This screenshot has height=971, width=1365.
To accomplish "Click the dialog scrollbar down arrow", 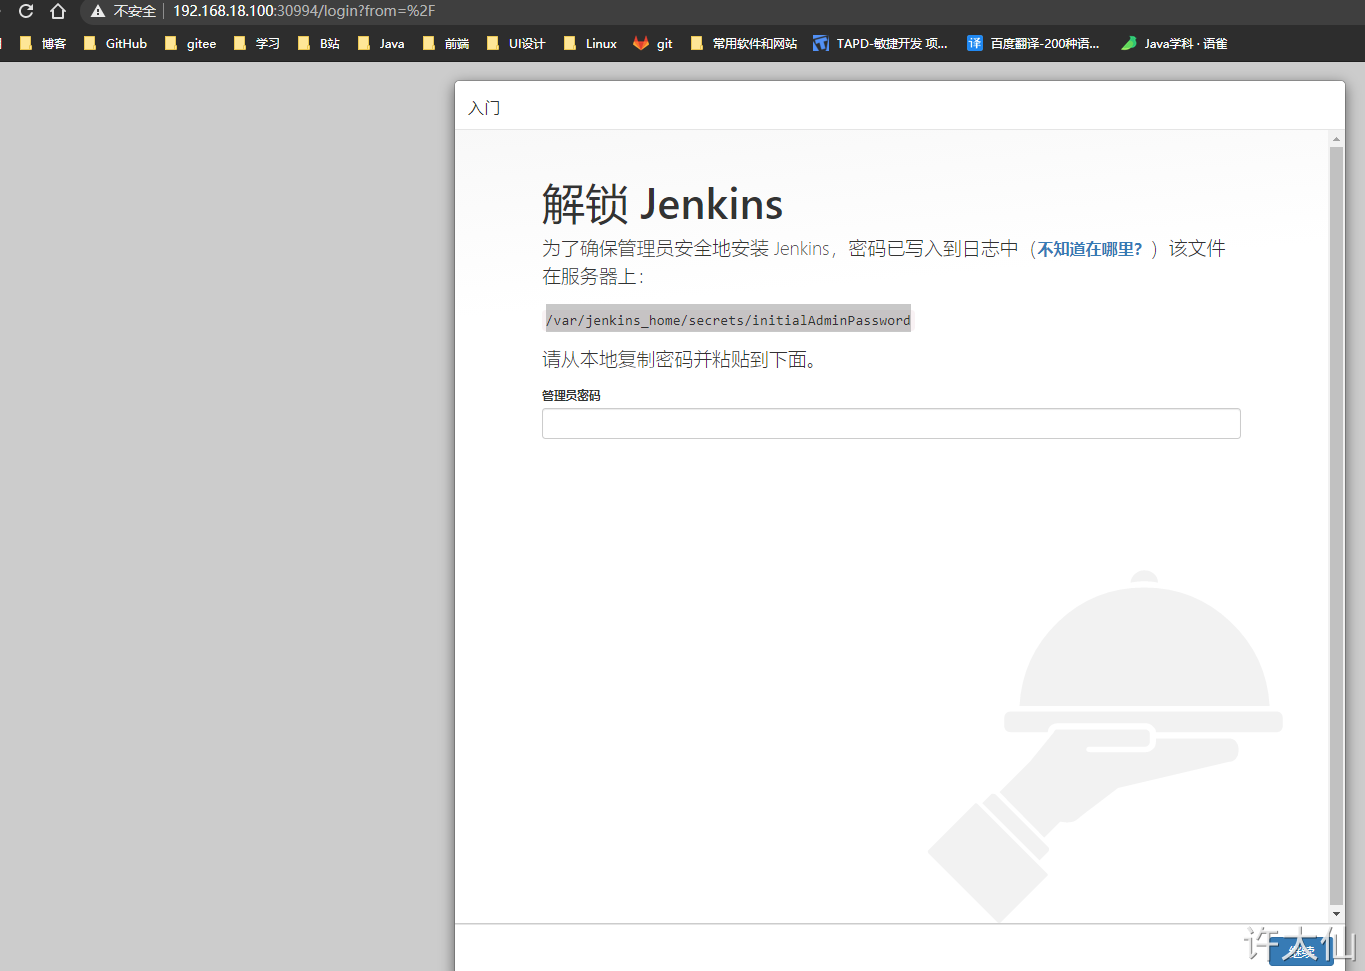I will pyautogui.click(x=1336, y=914).
